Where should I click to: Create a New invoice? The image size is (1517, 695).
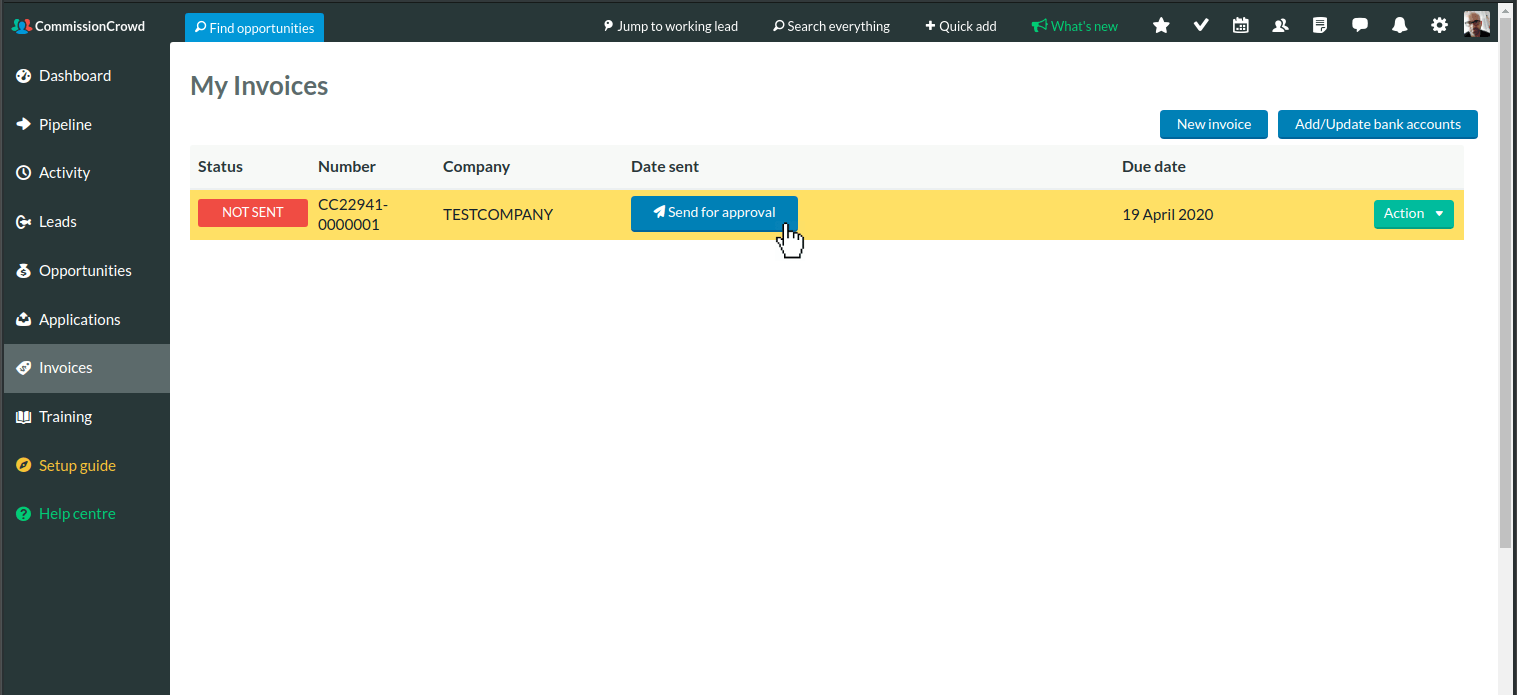coord(1213,125)
